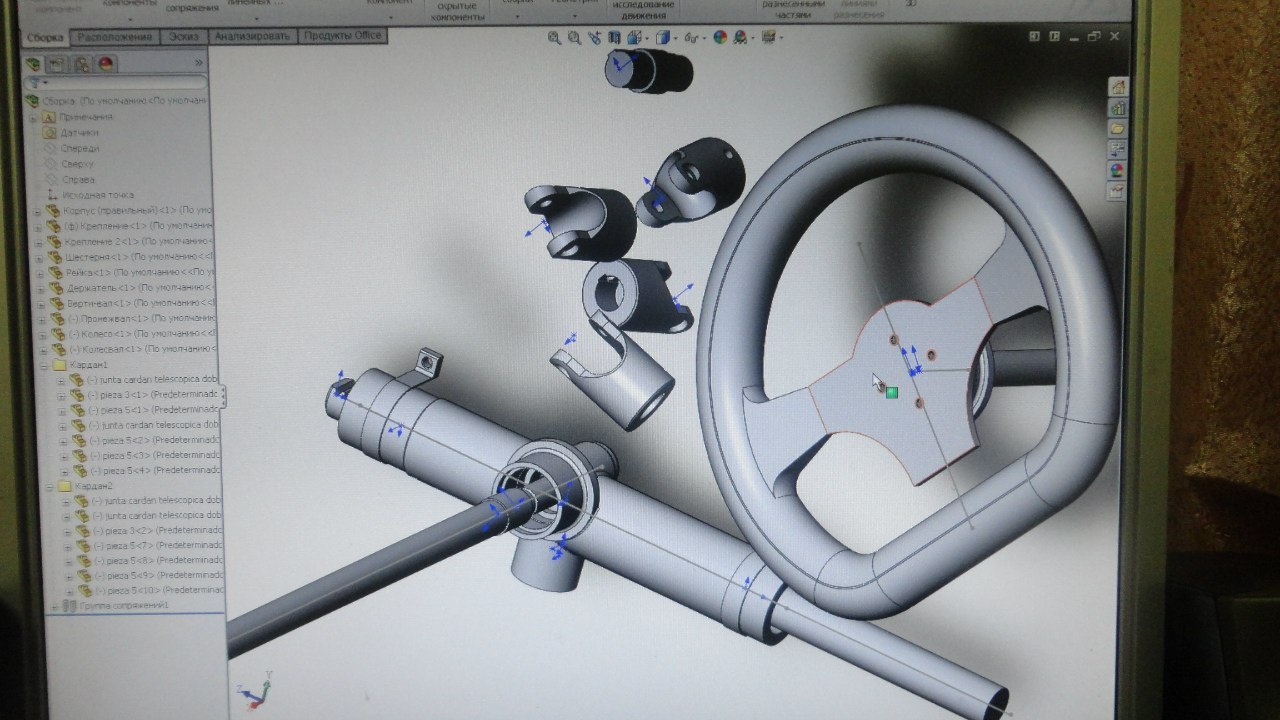The image size is (1280, 720).
Task: Open the Design Library in task pane
Action: coord(1118,107)
